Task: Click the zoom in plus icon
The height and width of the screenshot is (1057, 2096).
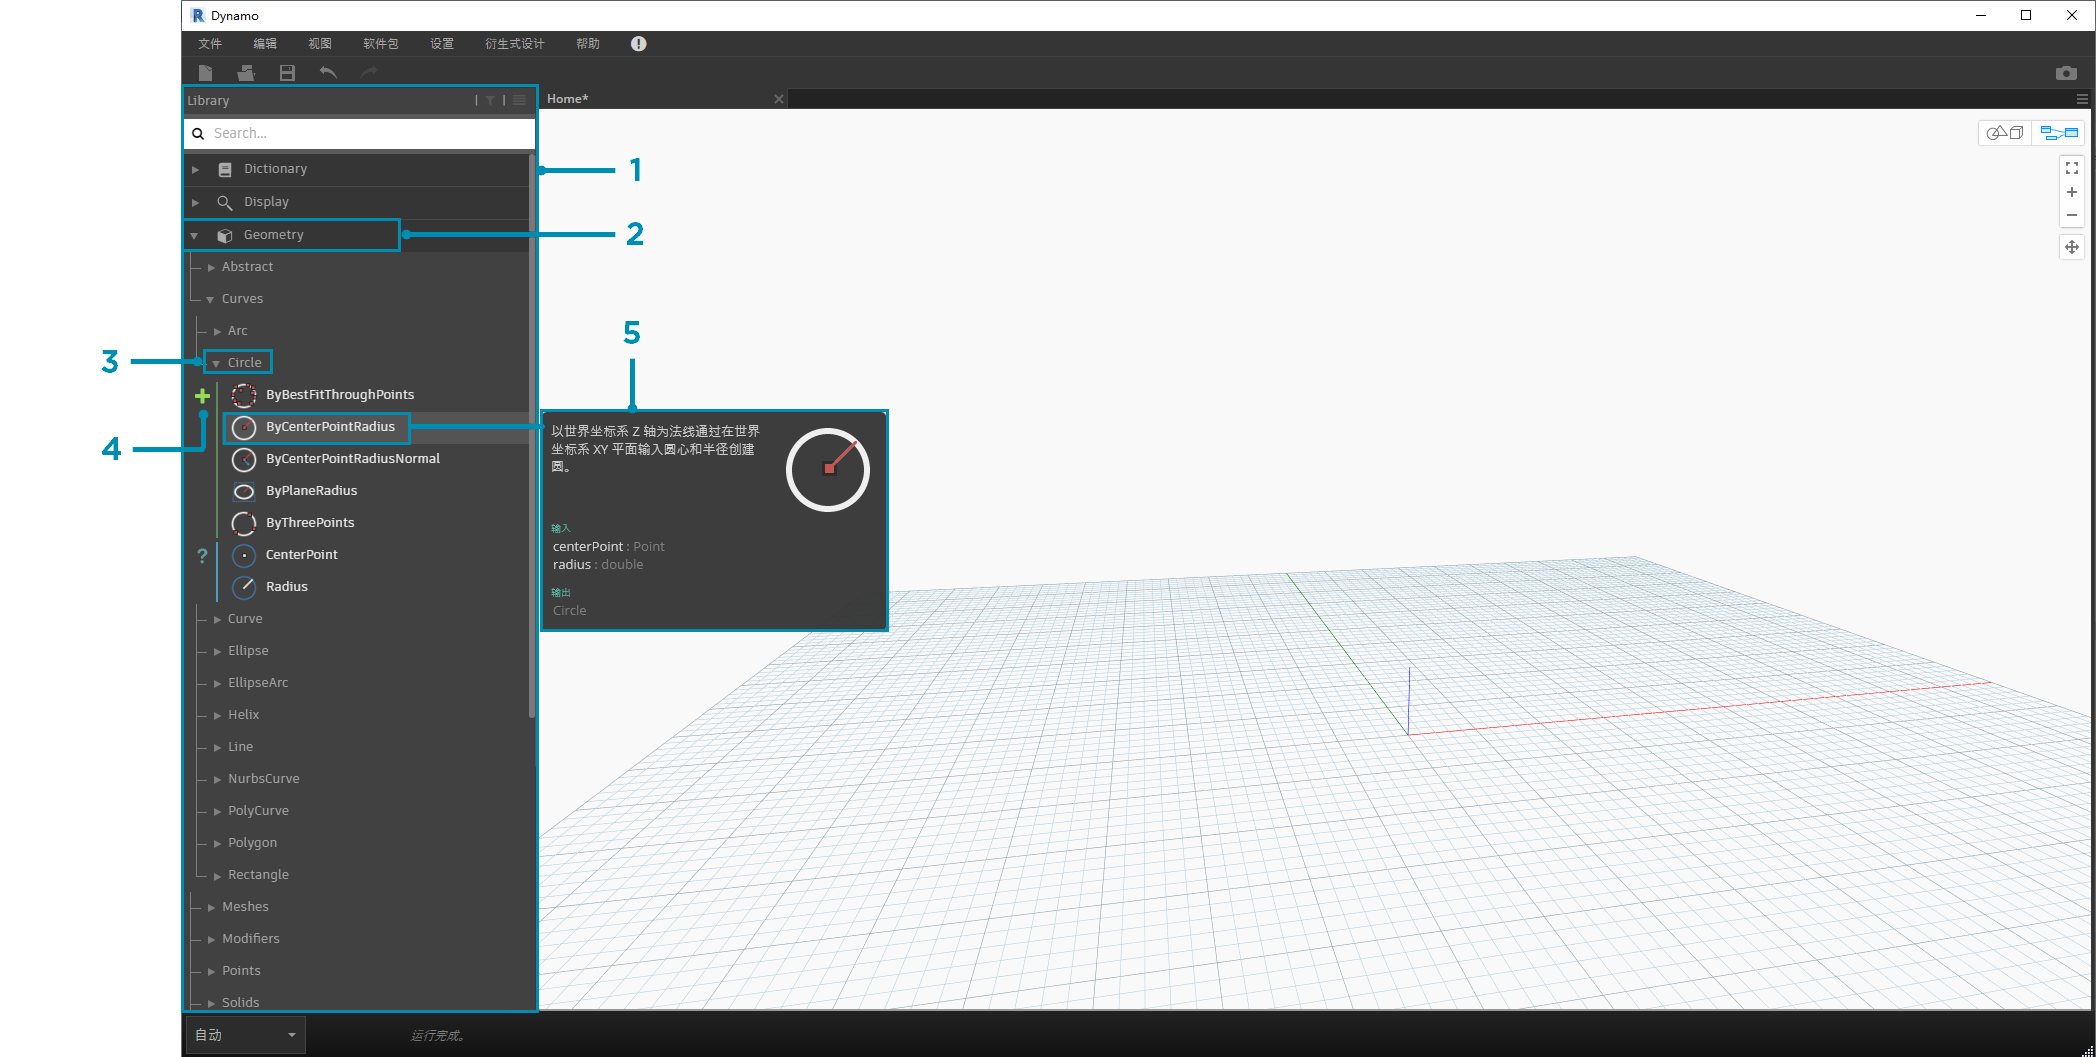Action: click(2072, 192)
